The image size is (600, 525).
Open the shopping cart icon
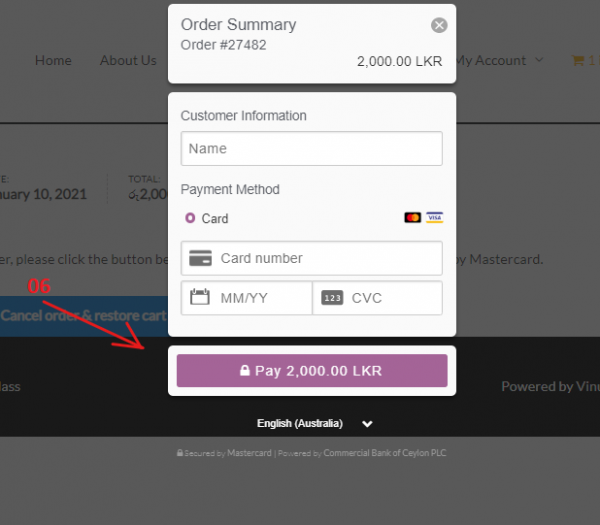click(x=577, y=60)
